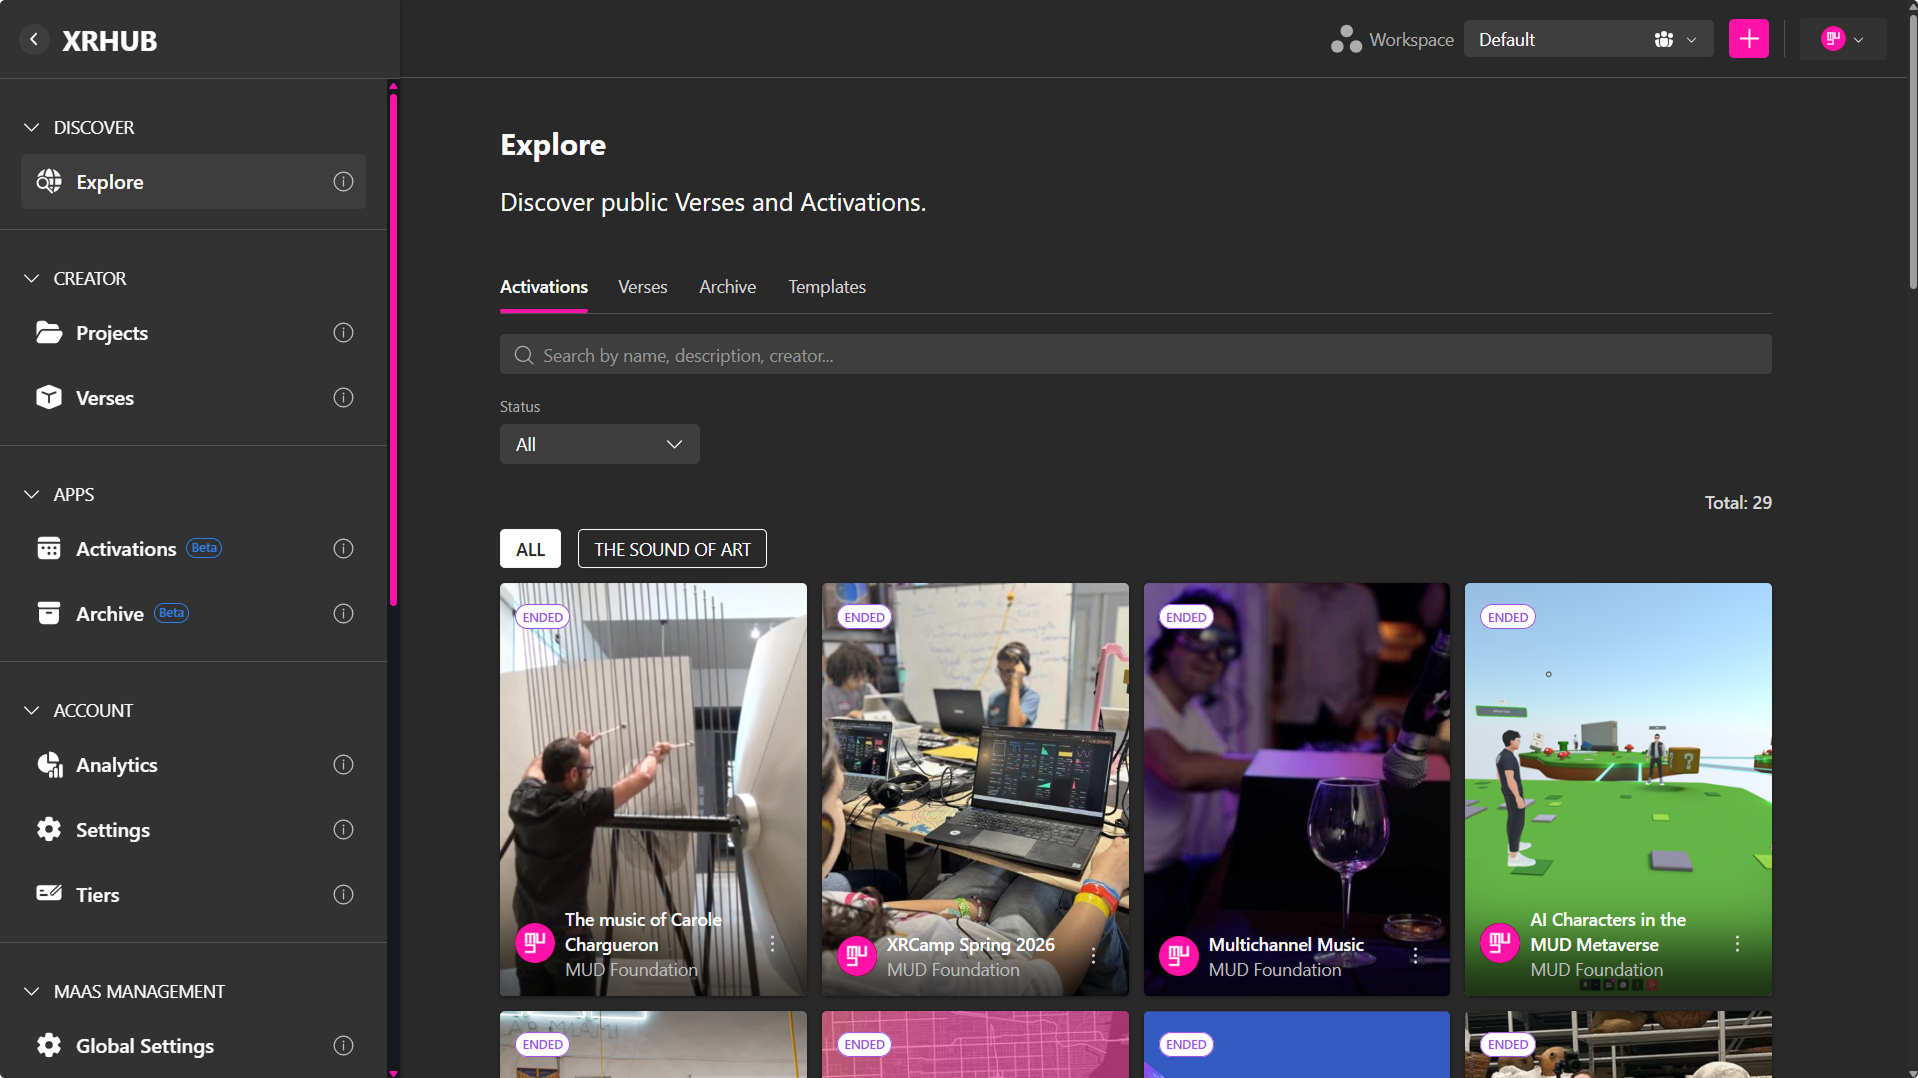Click the sidebar scroll-down arrow

[x=393, y=1073]
